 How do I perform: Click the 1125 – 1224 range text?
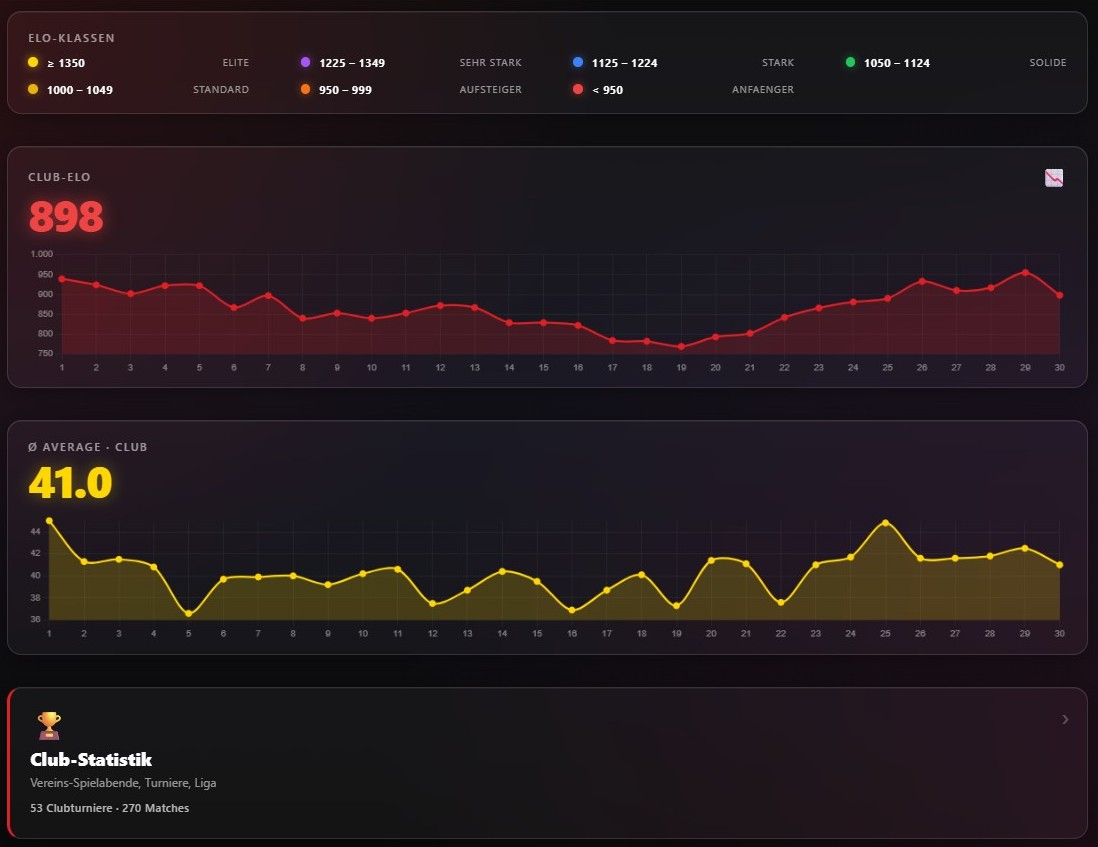click(x=624, y=63)
